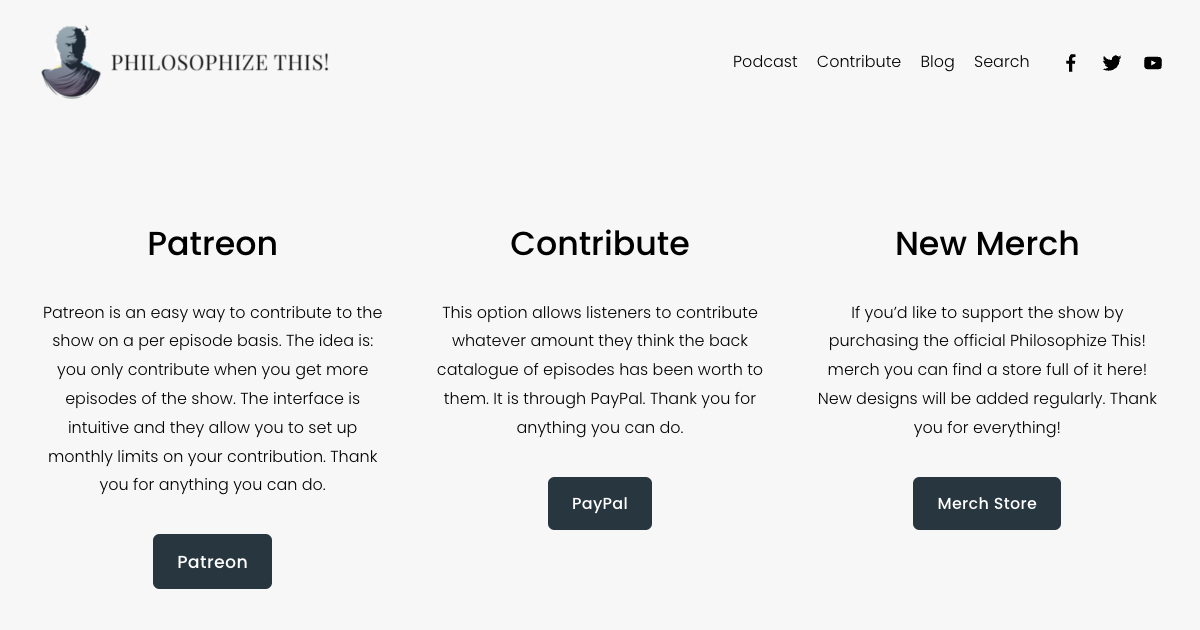1200x630 pixels.
Task: Click the large Patreon heading
Action: click(212, 243)
